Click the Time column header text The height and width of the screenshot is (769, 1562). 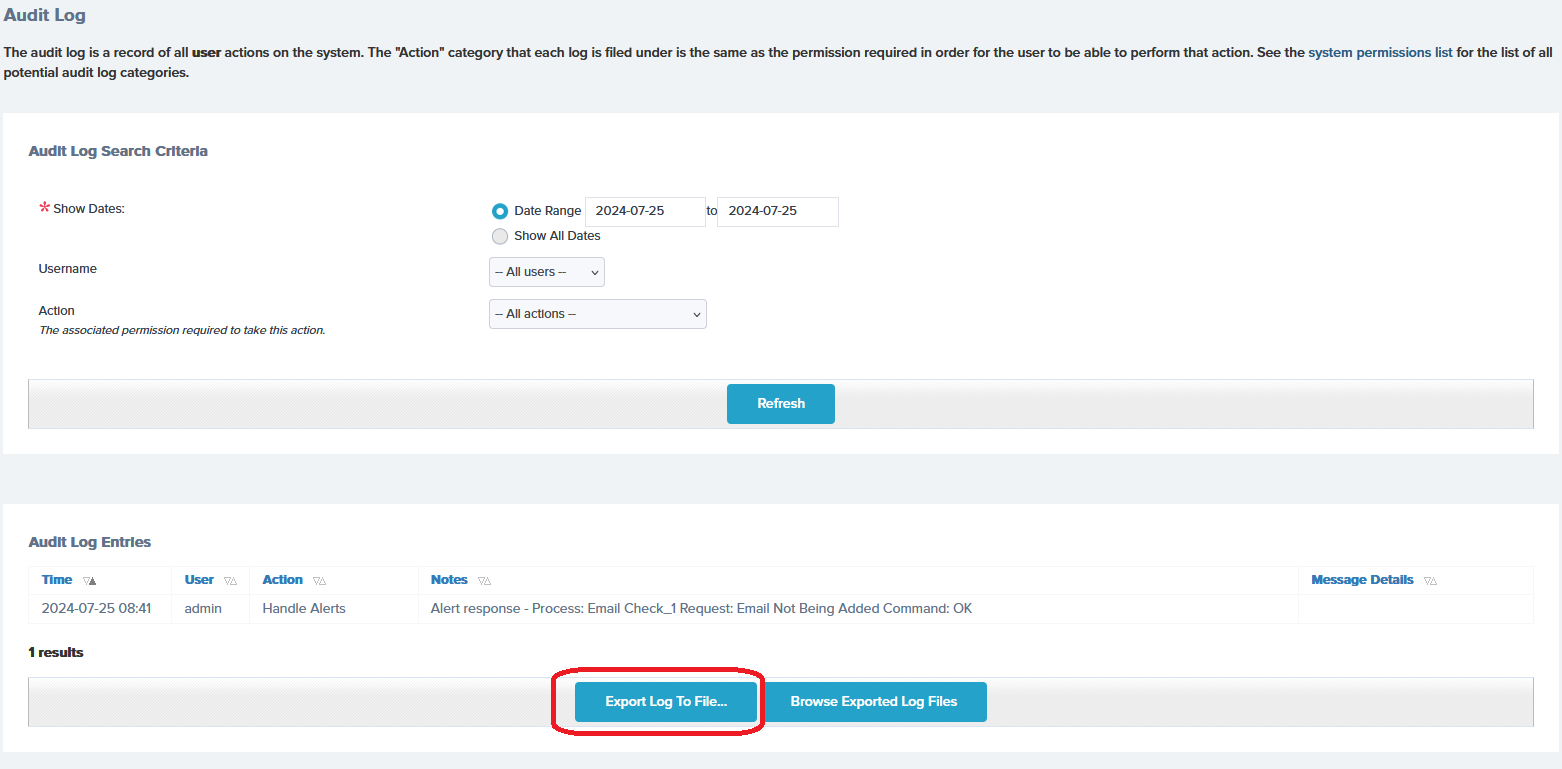(57, 580)
